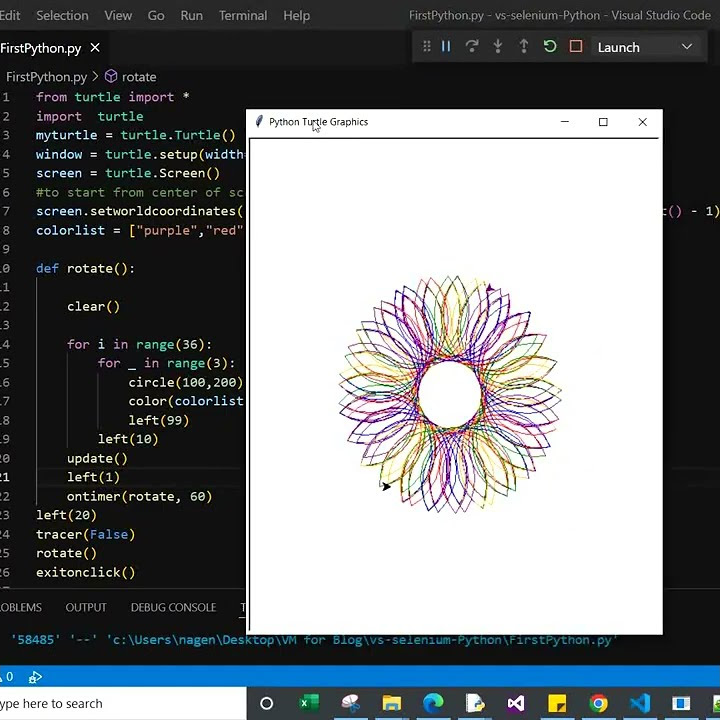Click the 'for i in range(36):' line
This screenshot has height=720, width=720.
[140, 344]
